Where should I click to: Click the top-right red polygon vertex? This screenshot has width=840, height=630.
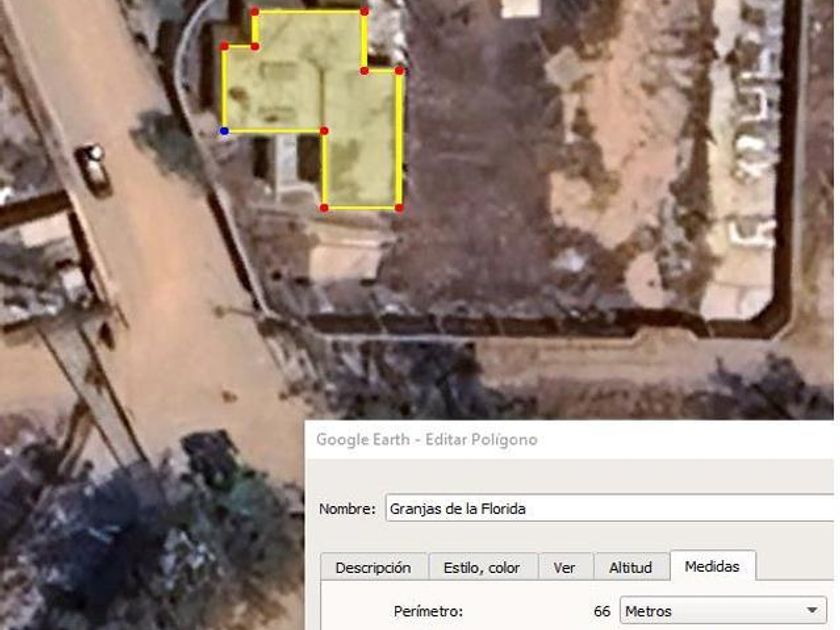(x=364, y=11)
